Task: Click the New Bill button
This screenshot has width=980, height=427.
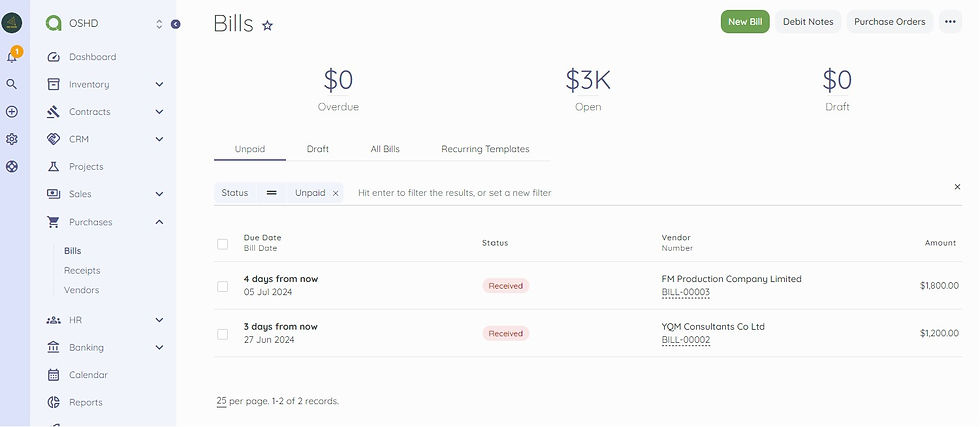Action: coord(745,22)
